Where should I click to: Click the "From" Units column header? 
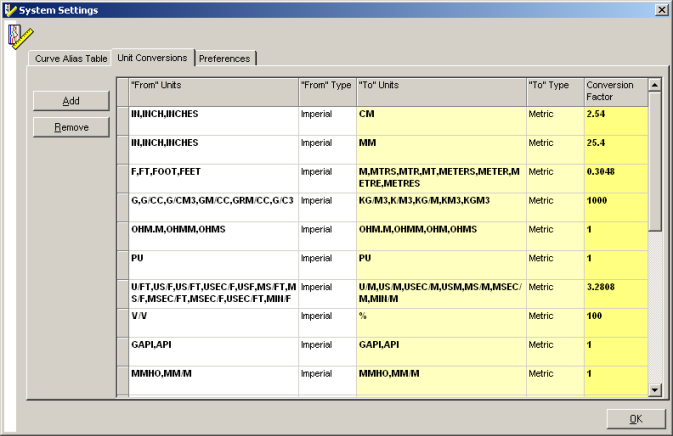[212, 91]
